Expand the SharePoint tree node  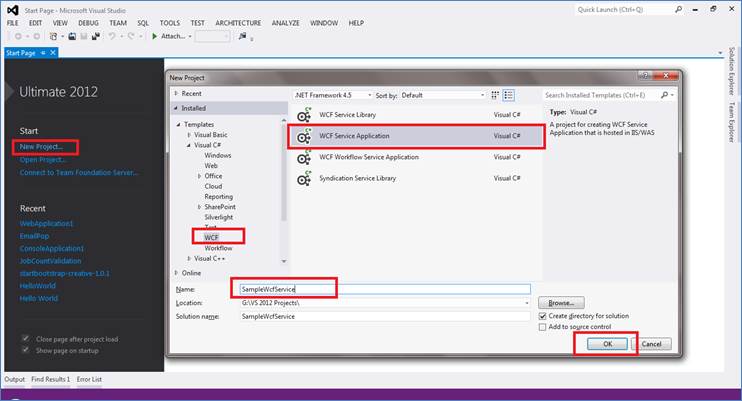click(x=199, y=207)
